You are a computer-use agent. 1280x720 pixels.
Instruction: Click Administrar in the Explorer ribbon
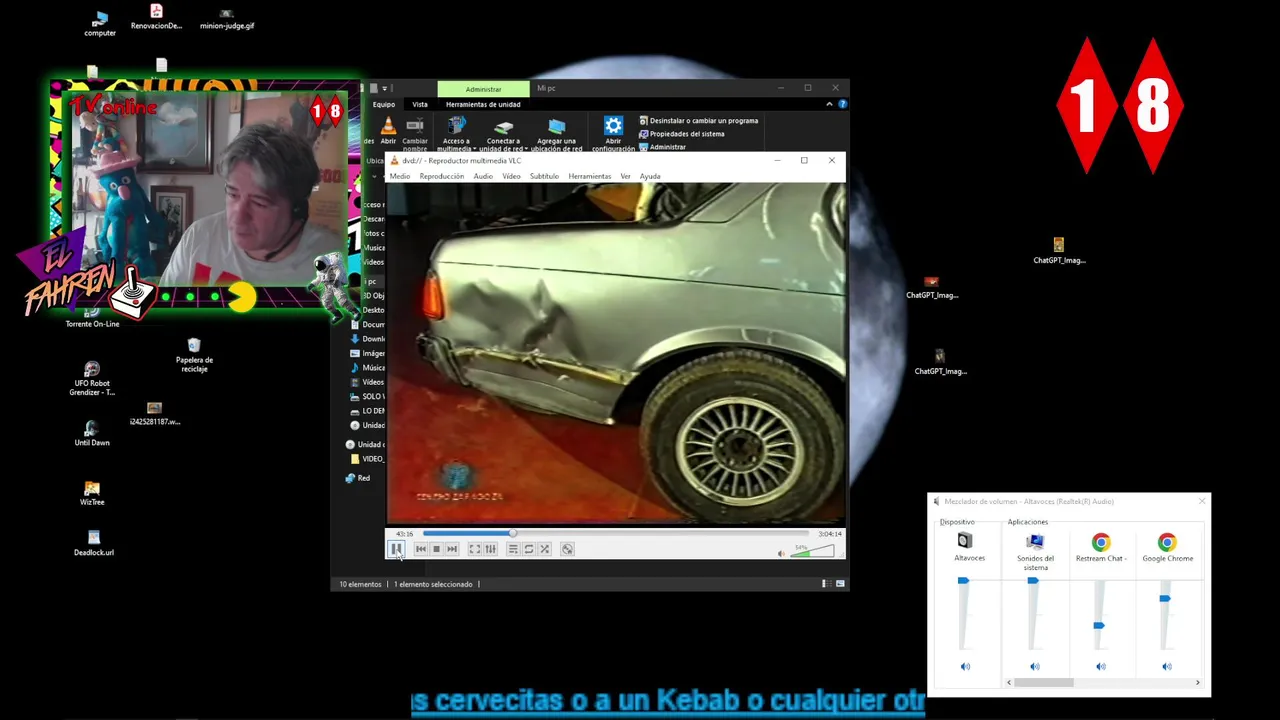click(x=662, y=147)
